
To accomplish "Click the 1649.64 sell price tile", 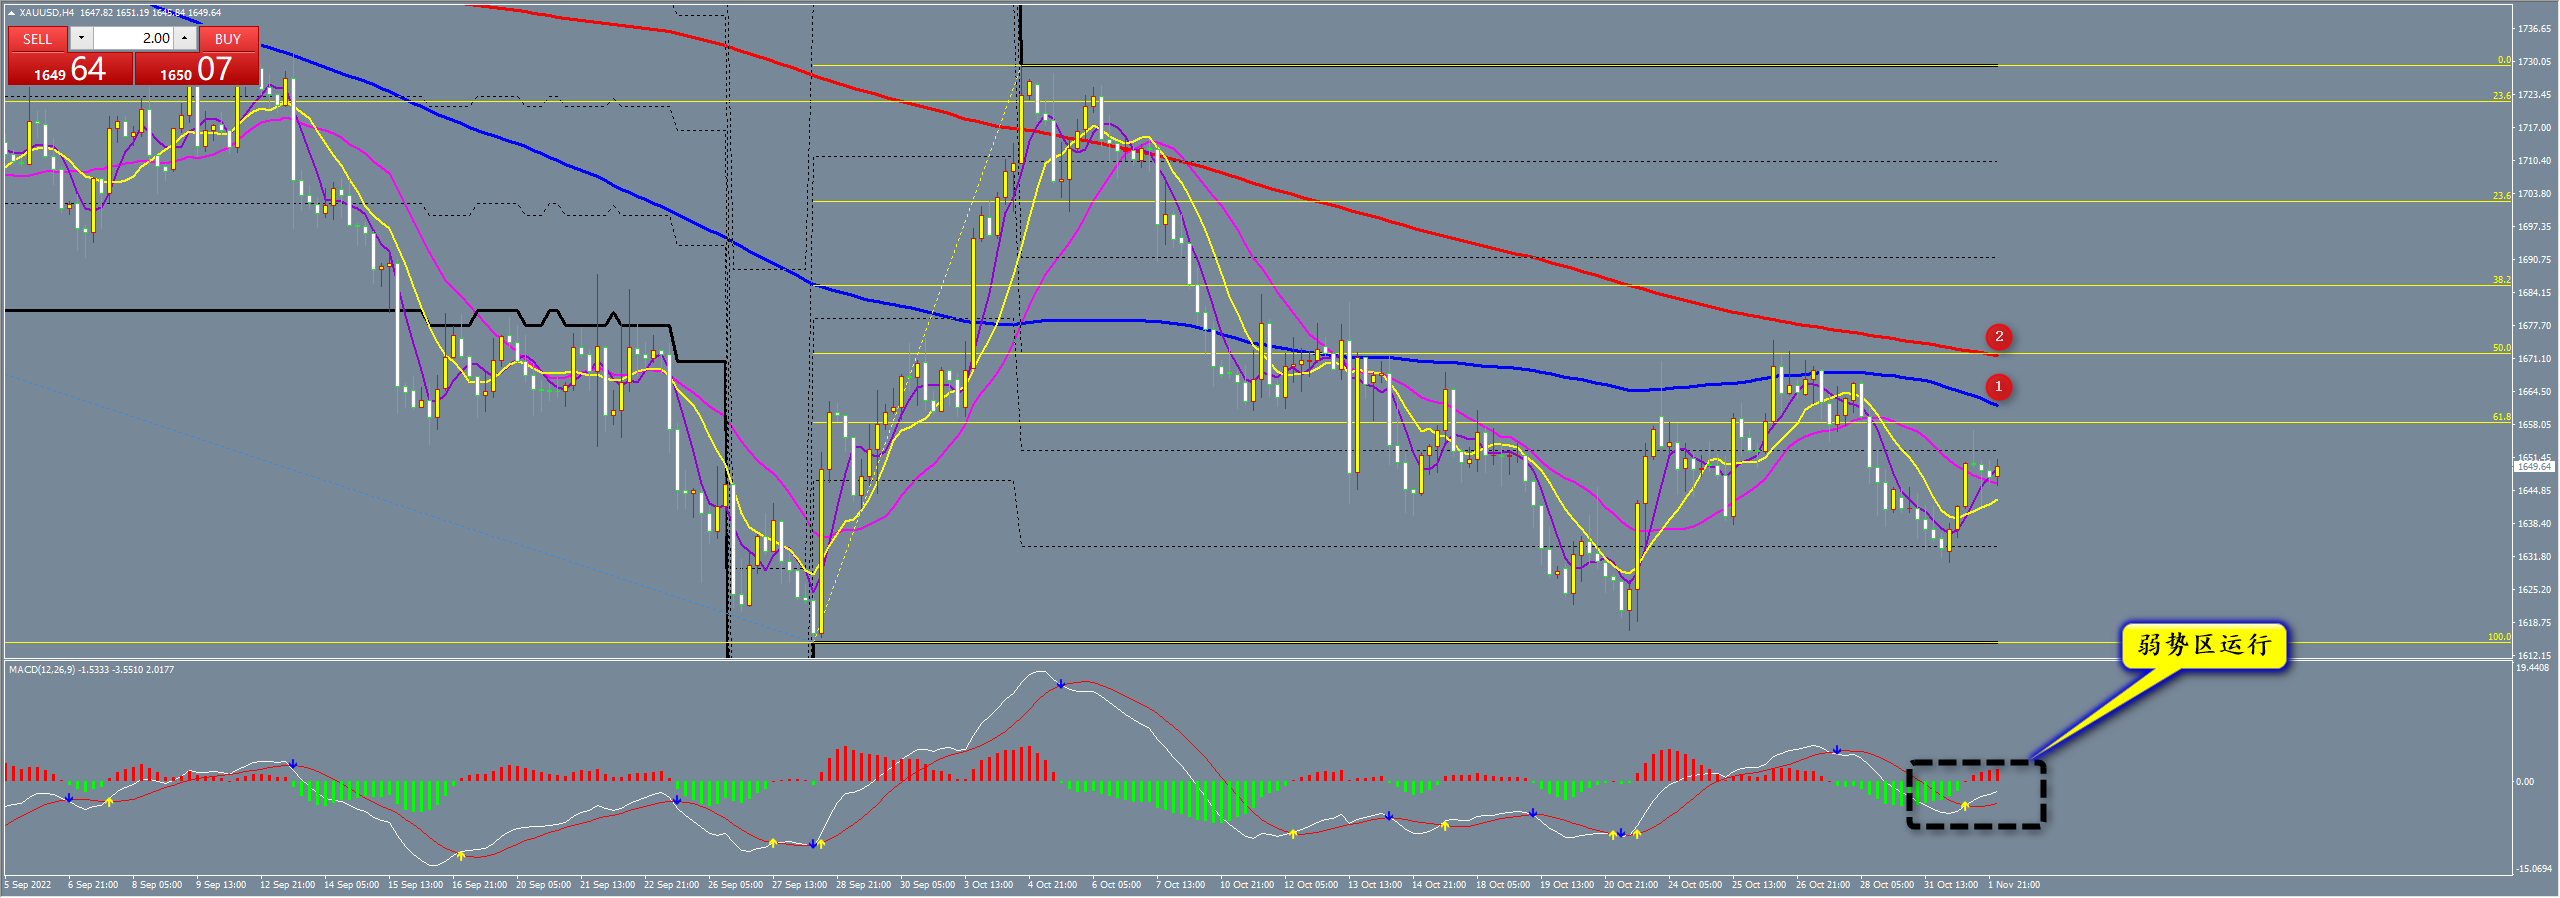I will pyautogui.click(x=70, y=69).
